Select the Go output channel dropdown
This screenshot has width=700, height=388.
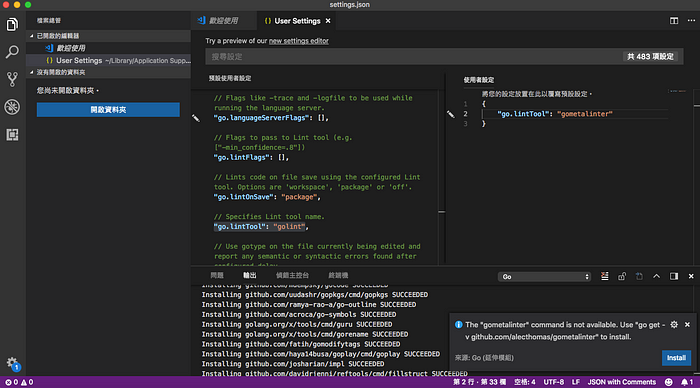pos(544,277)
